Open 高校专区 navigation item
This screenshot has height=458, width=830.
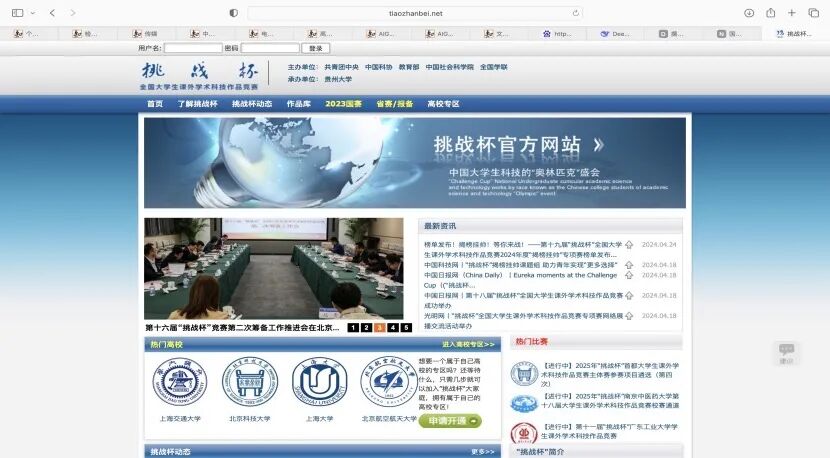(444, 104)
